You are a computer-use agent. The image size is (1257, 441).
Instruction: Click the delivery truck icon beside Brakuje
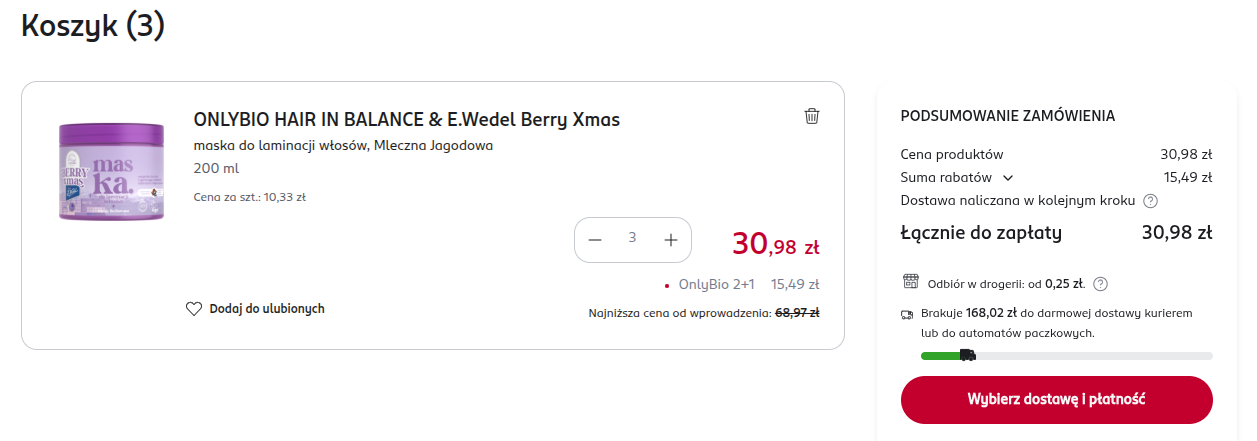point(907,314)
